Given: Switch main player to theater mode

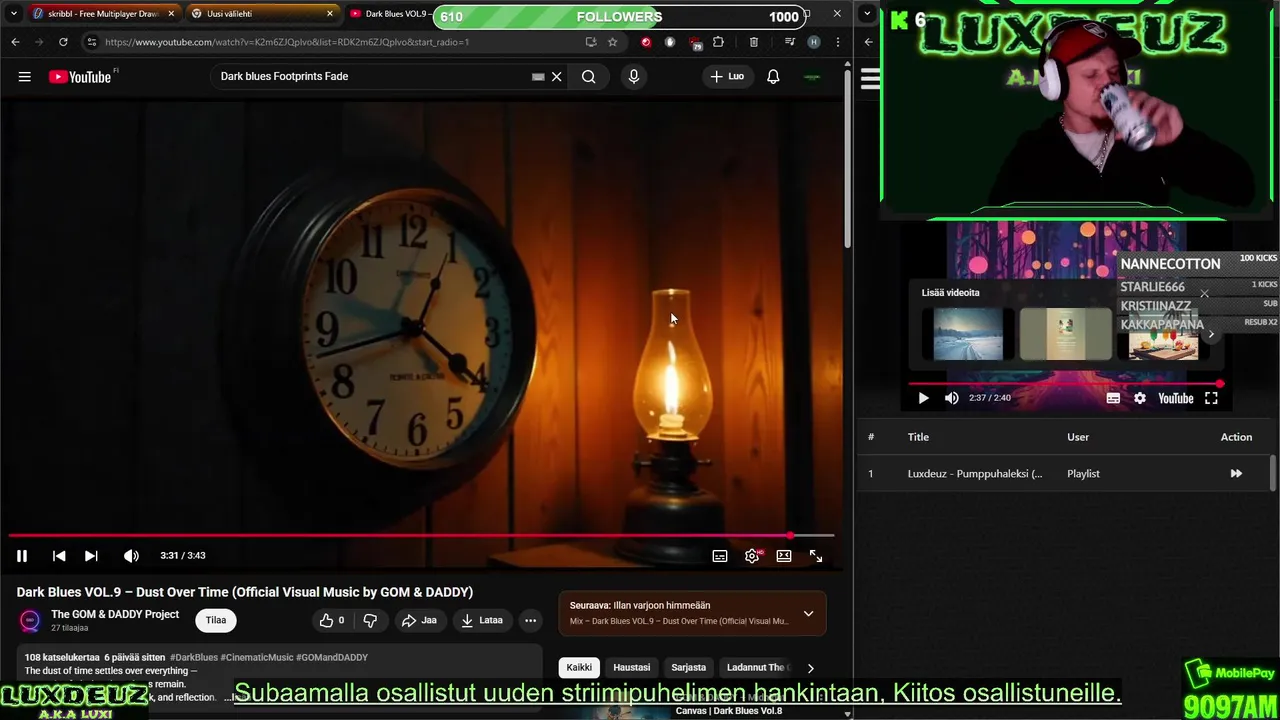Looking at the screenshot, I should click(x=784, y=556).
